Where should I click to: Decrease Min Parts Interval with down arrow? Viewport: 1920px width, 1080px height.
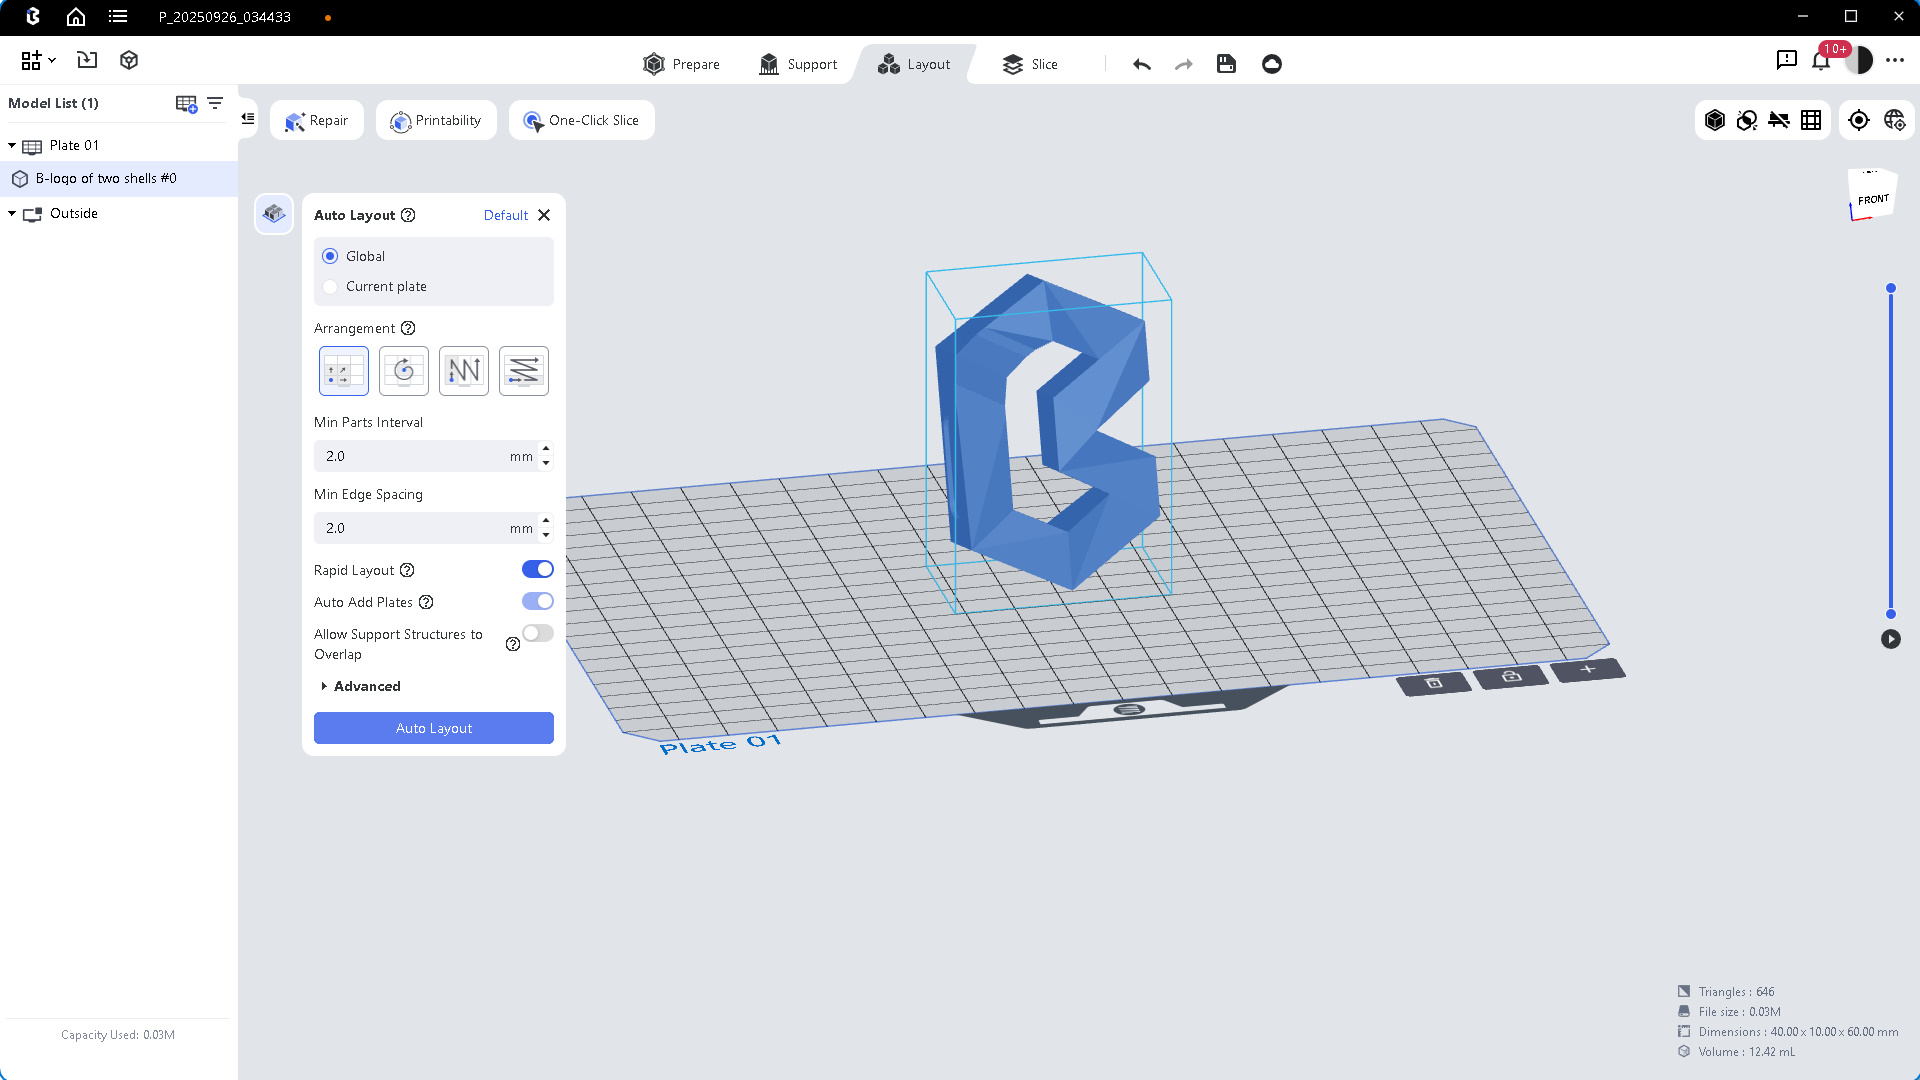tap(546, 463)
